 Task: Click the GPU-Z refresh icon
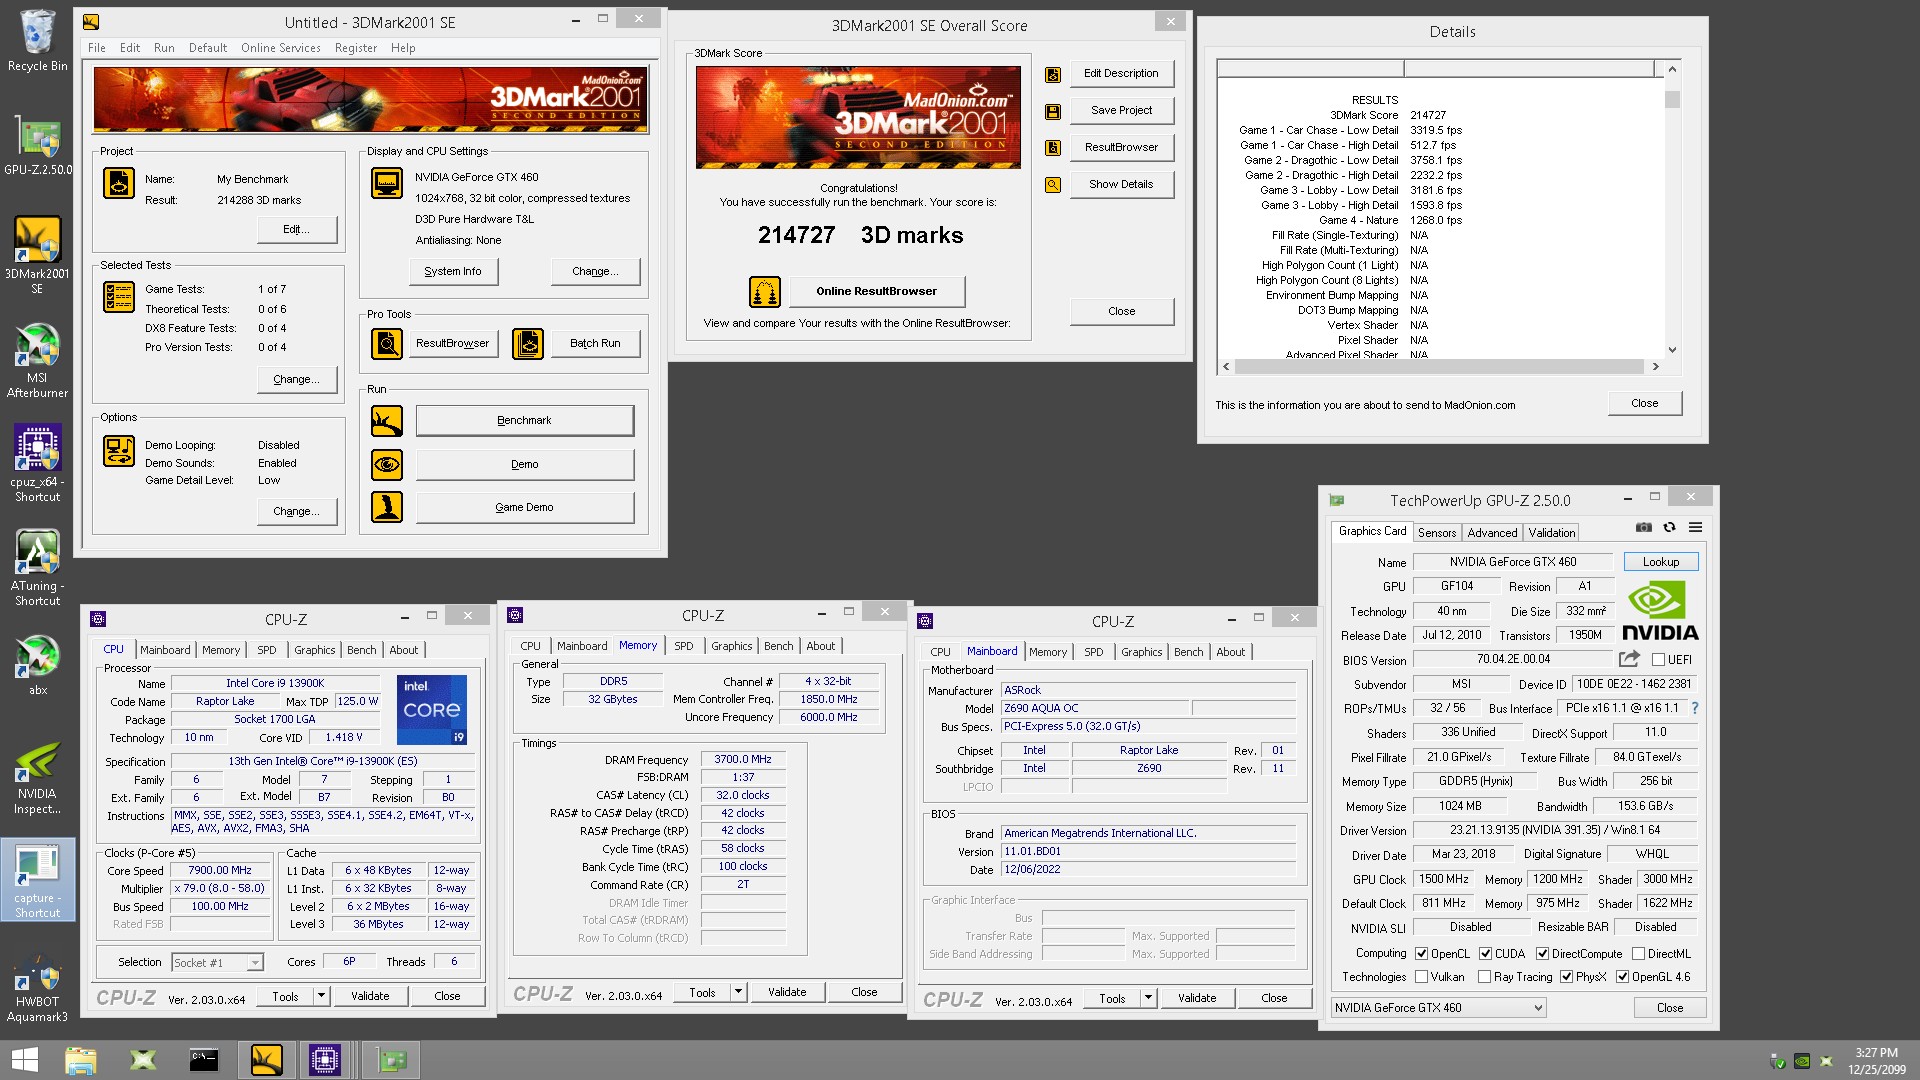click(x=1669, y=528)
